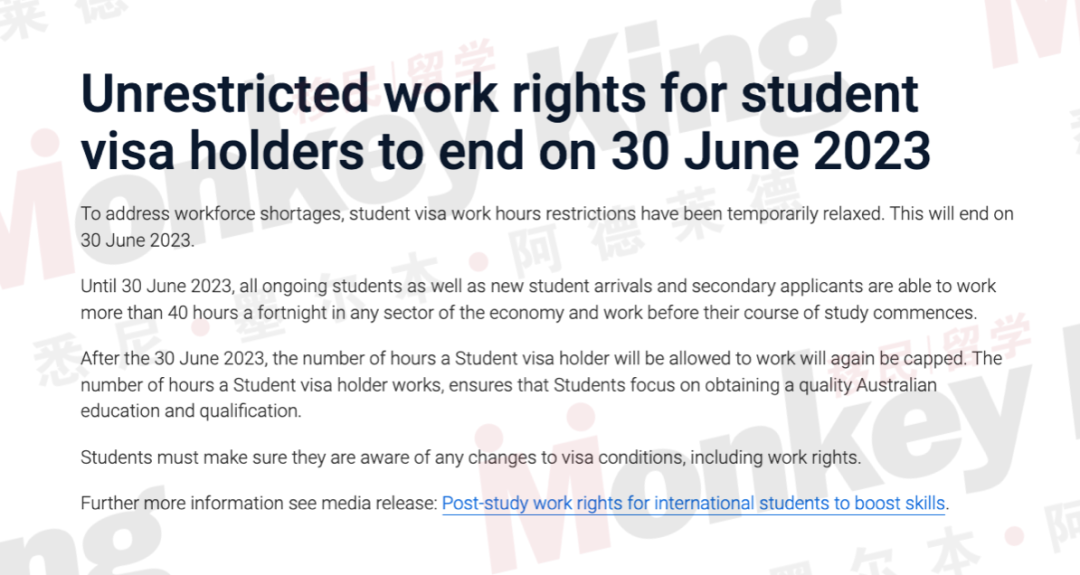Click the paragraph starting "After the 30 June 2023"
The height and width of the screenshot is (575, 1080).
[x=541, y=384]
